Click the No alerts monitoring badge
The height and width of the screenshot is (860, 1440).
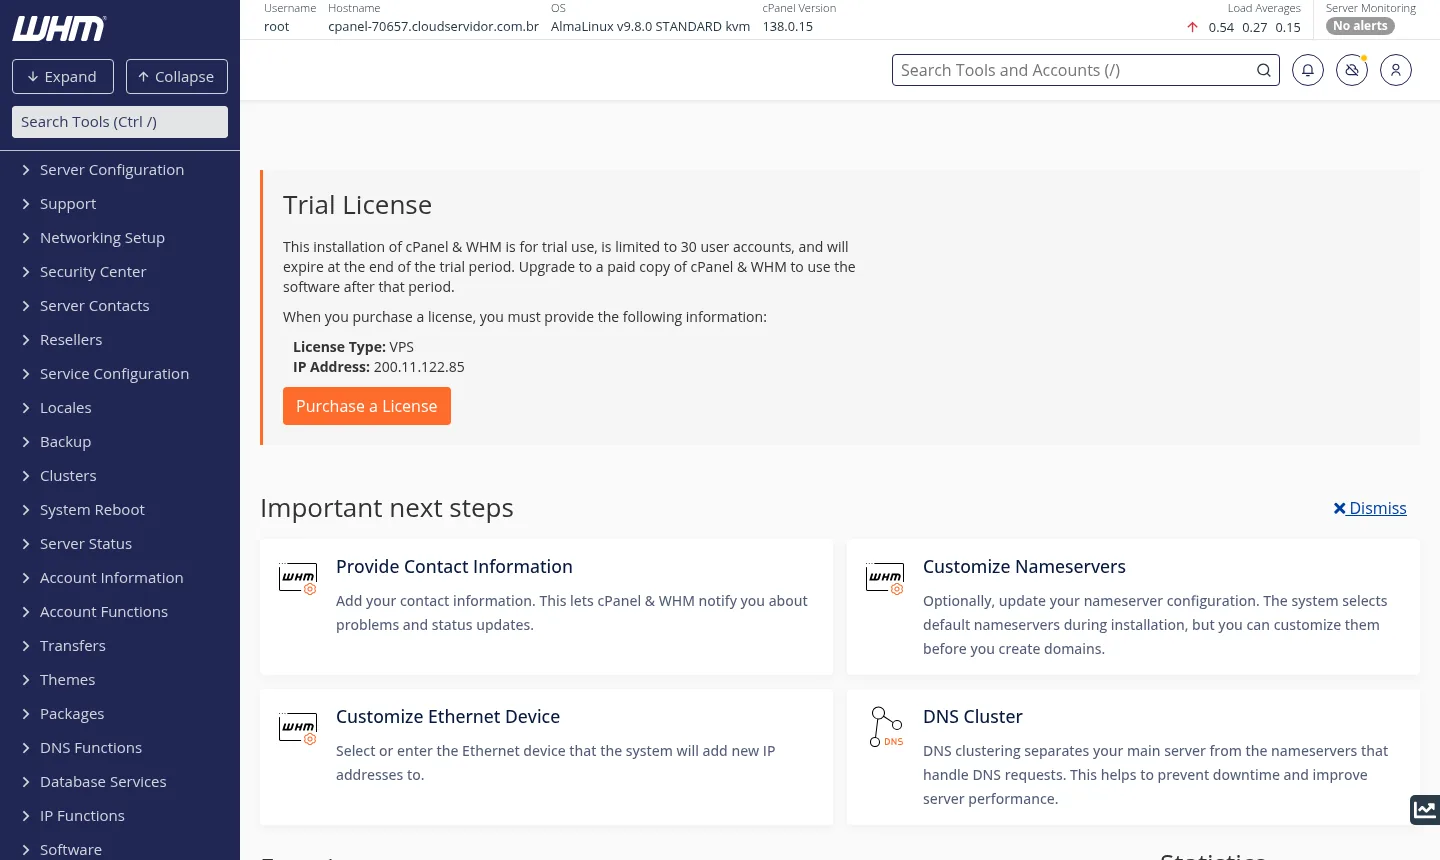click(1360, 26)
